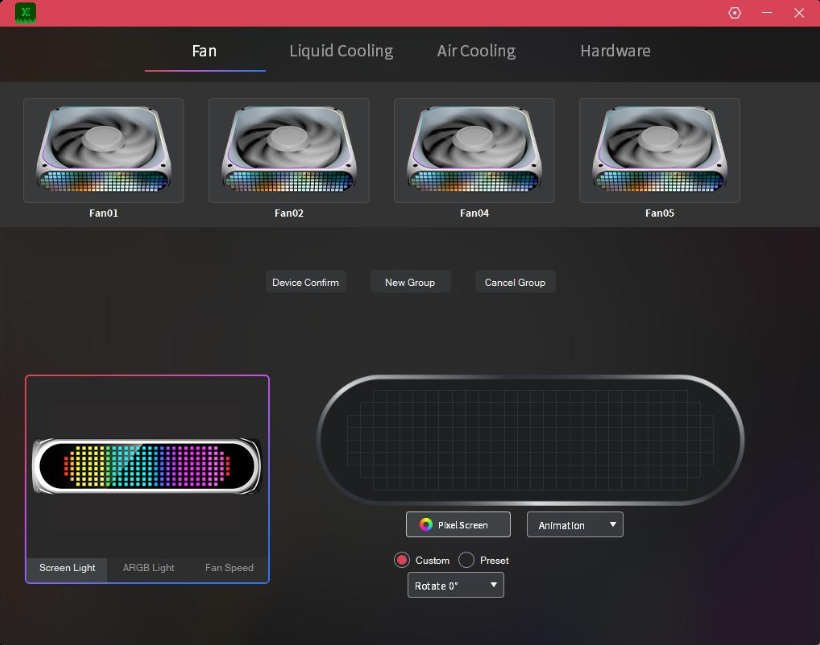This screenshot has height=645, width=820.
Task: Select the Fan05 device thumbnail
Action: pos(659,150)
